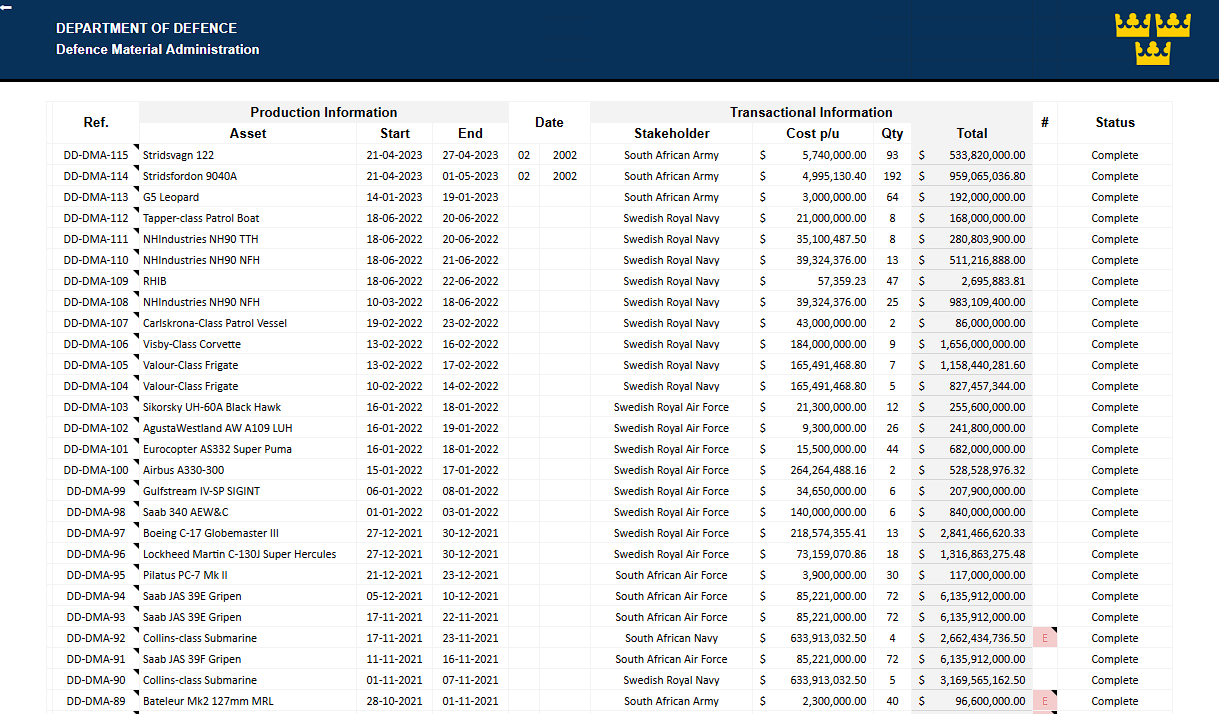Select the End column header
Image resolution: width=1219 pixels, height=714 pixels.
coord(470,133)
